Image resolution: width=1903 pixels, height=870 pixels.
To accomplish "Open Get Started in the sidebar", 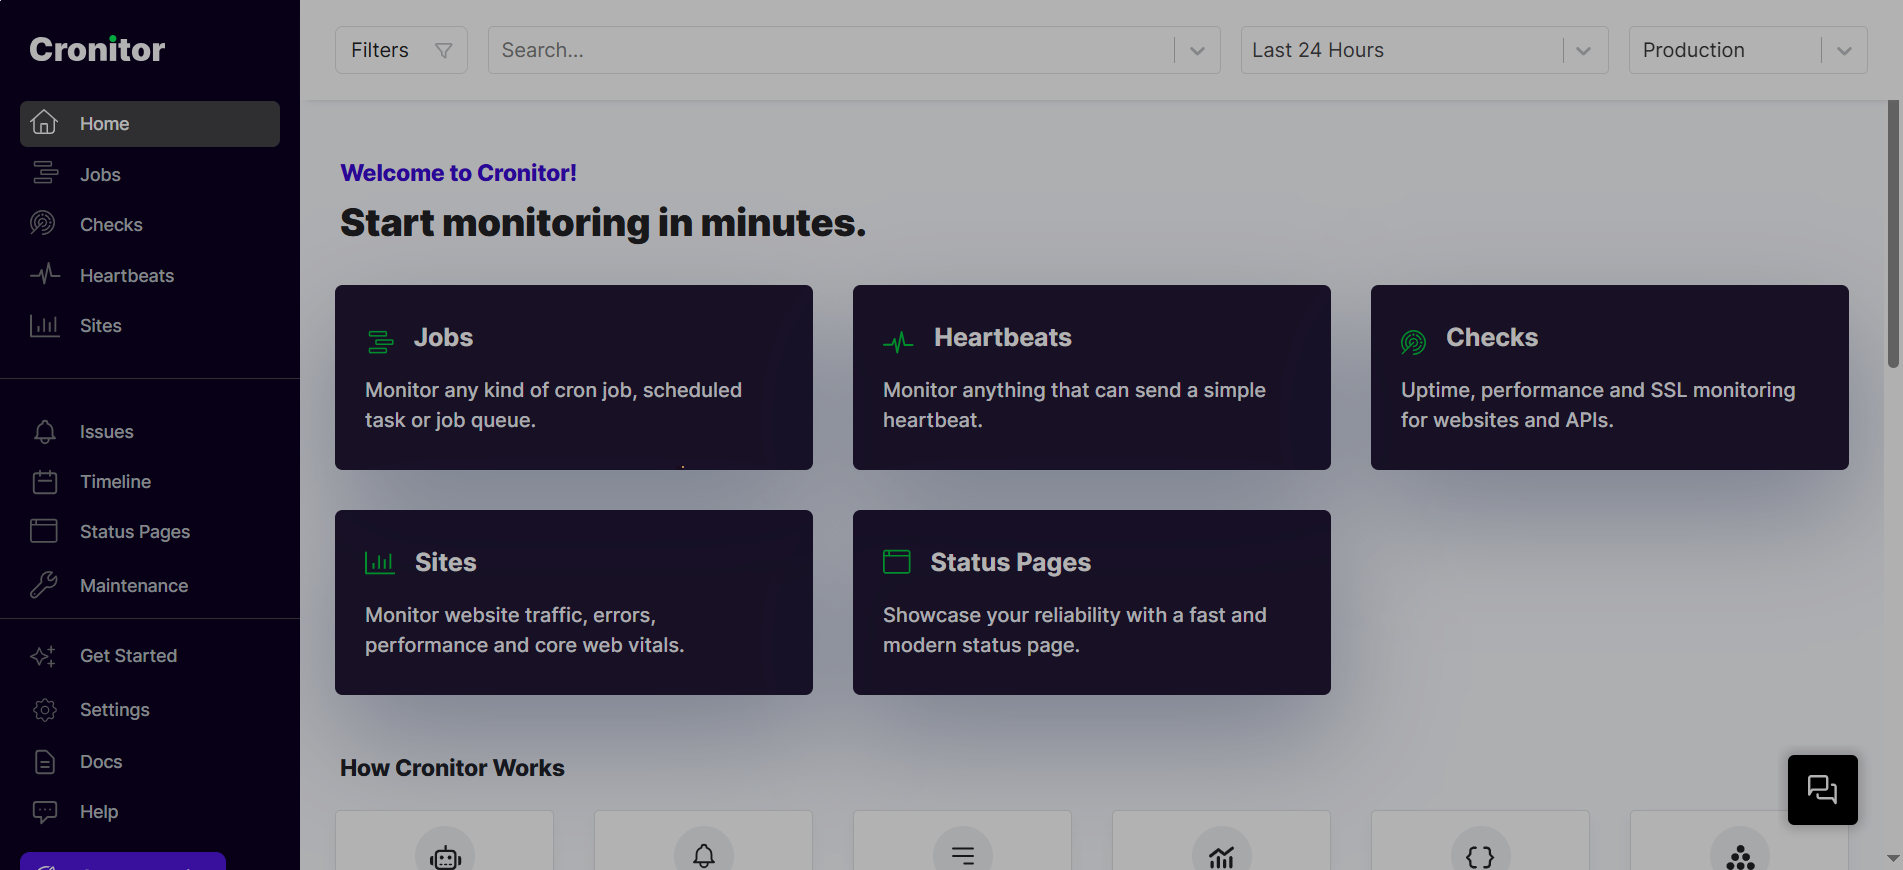I will [150, 655].
